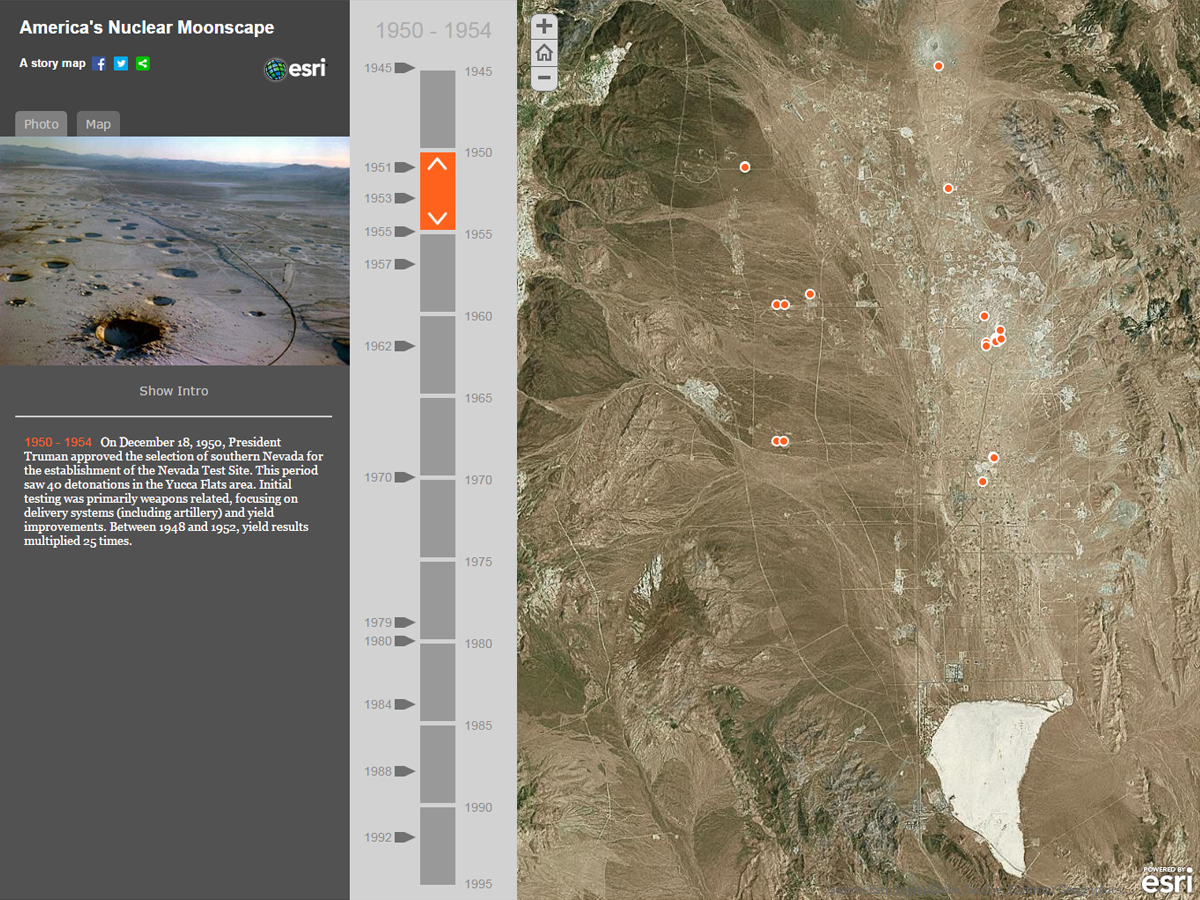Reset map to home extent
1200x900 pixels.
pos(544,53)
